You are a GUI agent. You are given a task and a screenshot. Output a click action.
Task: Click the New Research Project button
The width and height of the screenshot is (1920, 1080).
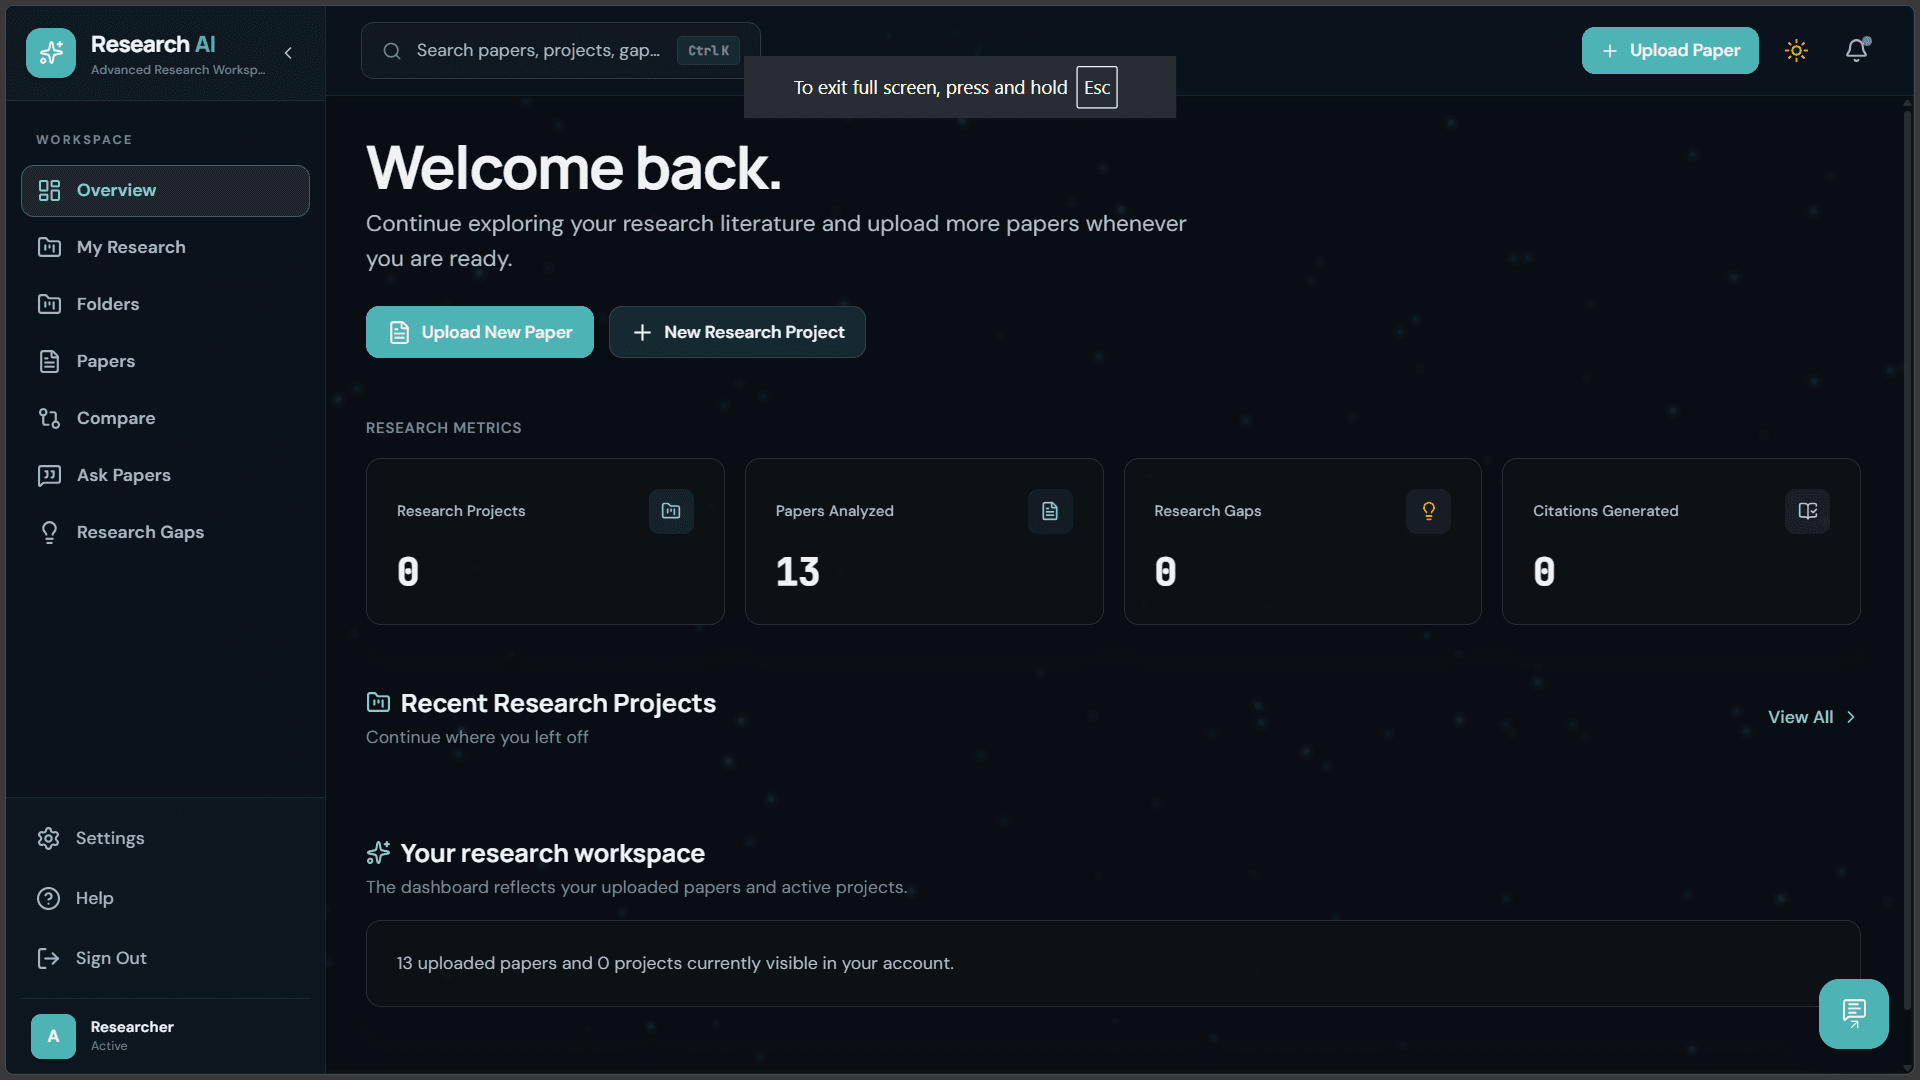737,332
